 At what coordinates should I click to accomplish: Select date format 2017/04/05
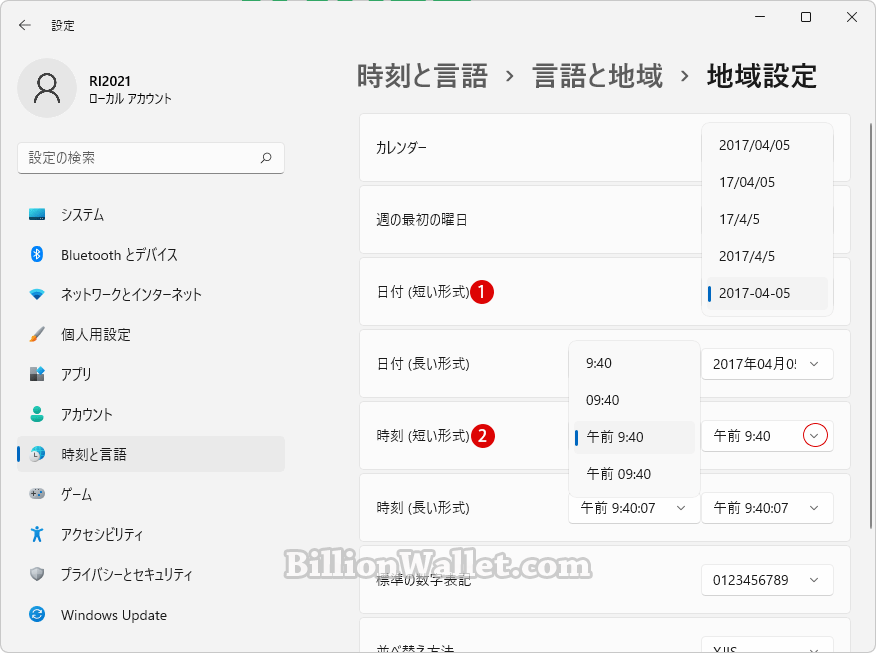767,145
